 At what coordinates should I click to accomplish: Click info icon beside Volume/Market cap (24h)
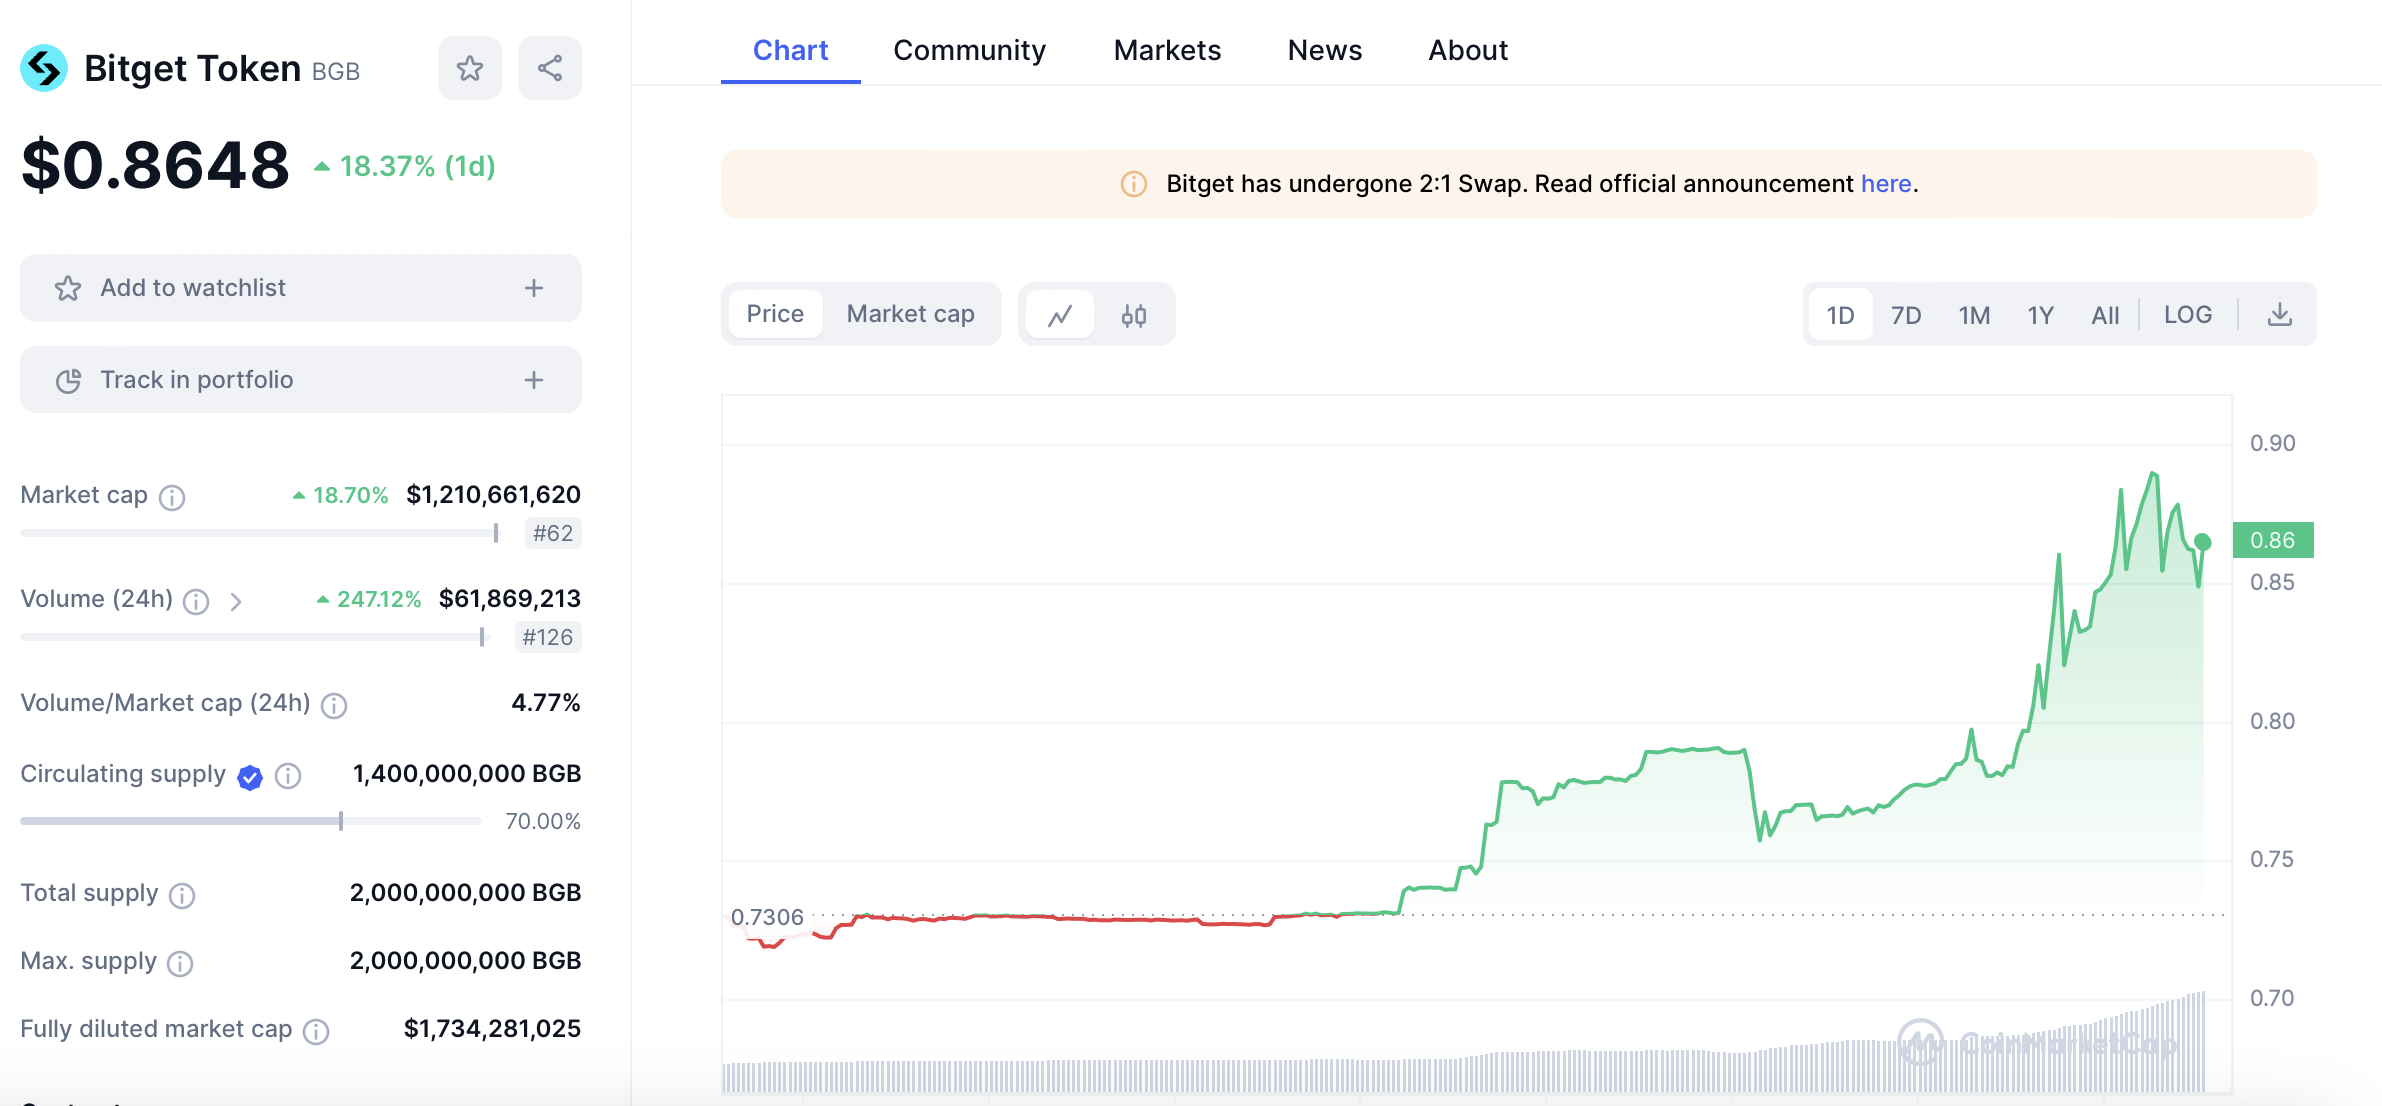[334, 705]
